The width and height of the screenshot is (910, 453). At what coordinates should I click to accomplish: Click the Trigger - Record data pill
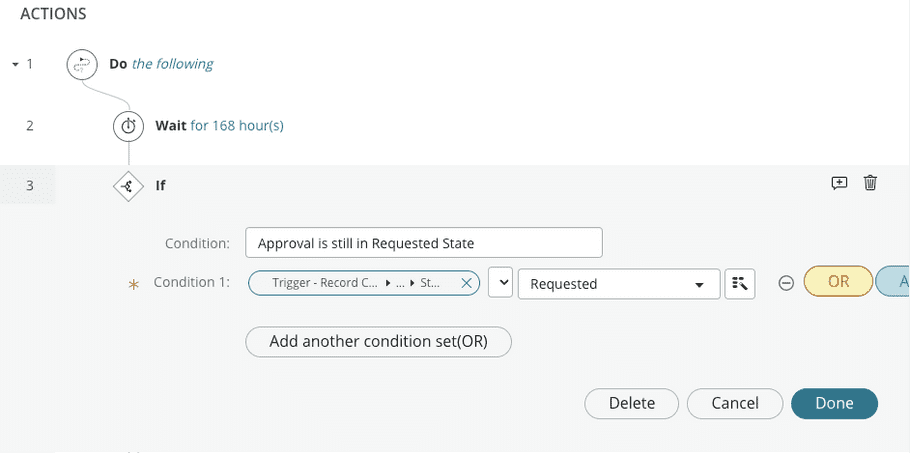(x=354, y=283)
